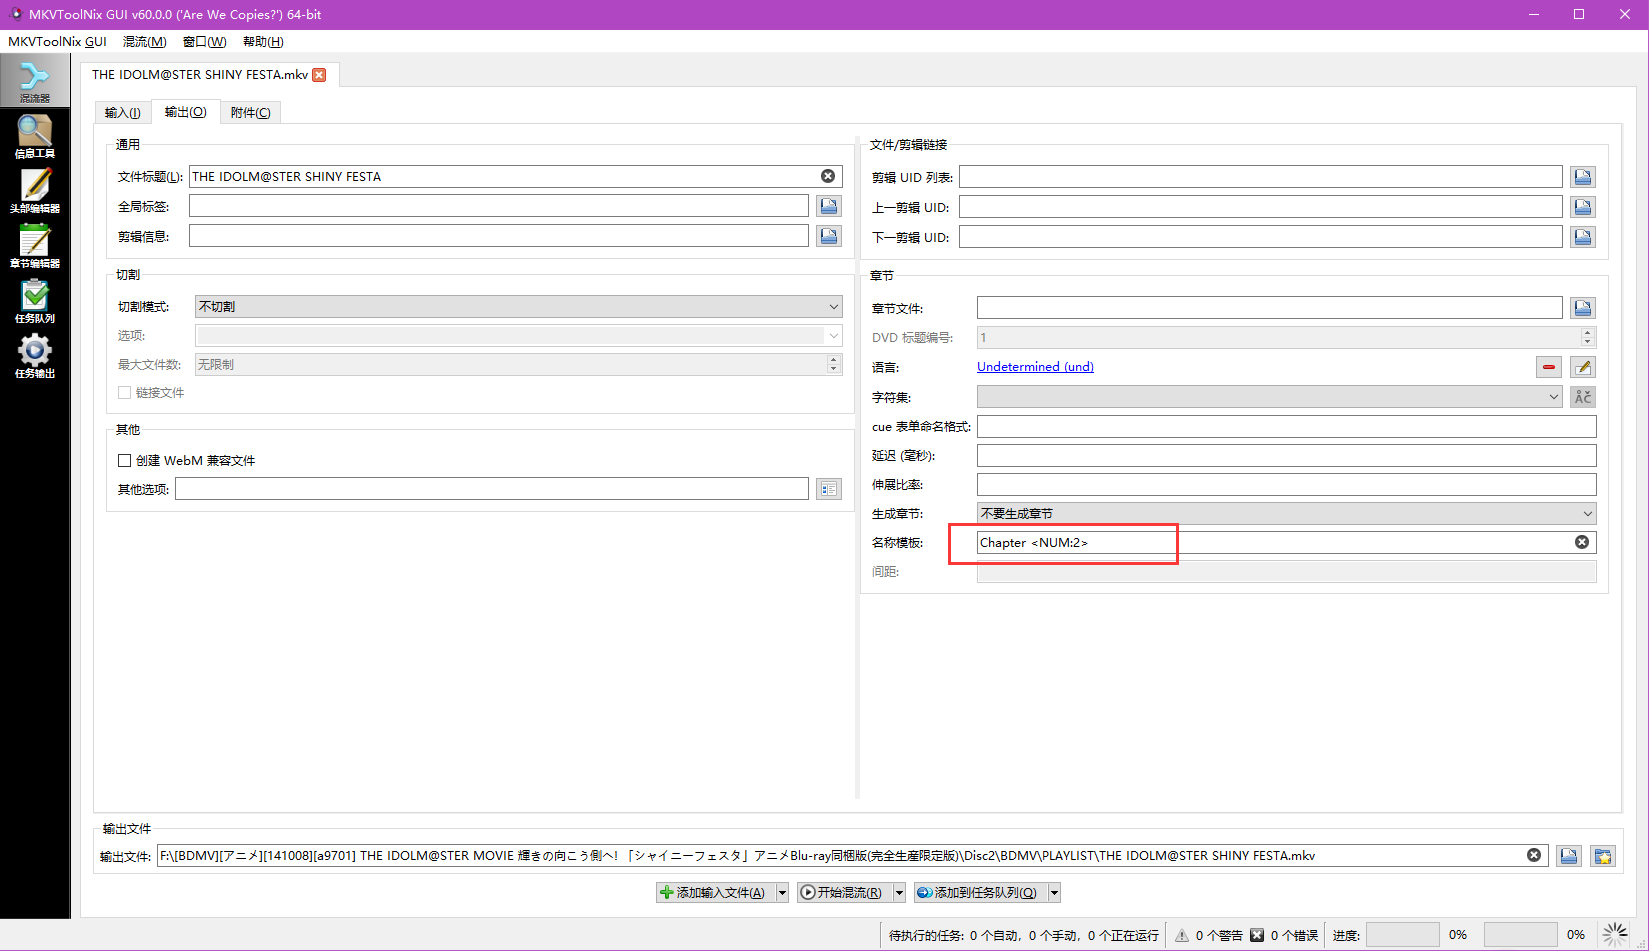Open the Header editor (头部编辑器) in sidebar
This screenshot has height=951, width=1649.
coord(35,191)
